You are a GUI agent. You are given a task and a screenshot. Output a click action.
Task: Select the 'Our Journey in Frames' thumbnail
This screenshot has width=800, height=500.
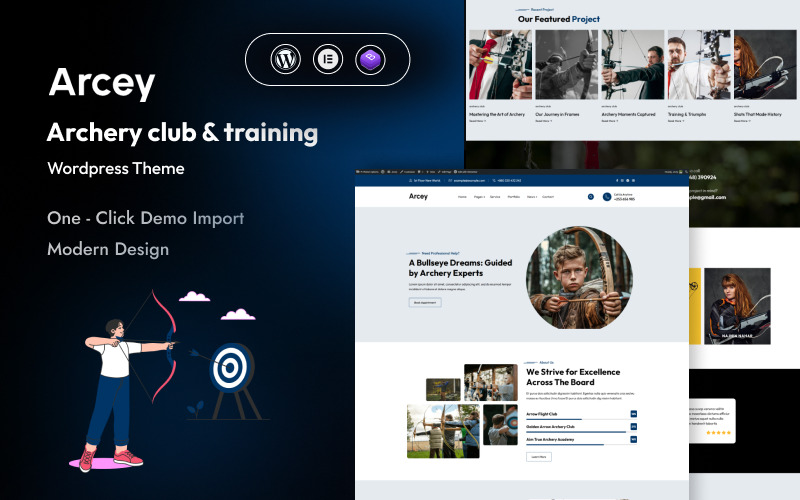tap(566, 64)
